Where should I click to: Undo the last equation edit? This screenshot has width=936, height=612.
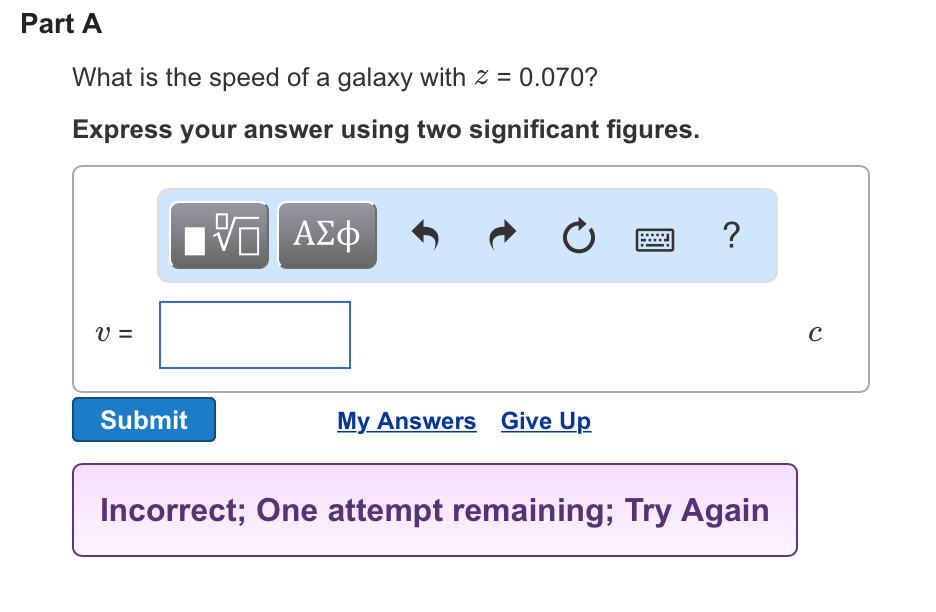[x=425, y=235]
